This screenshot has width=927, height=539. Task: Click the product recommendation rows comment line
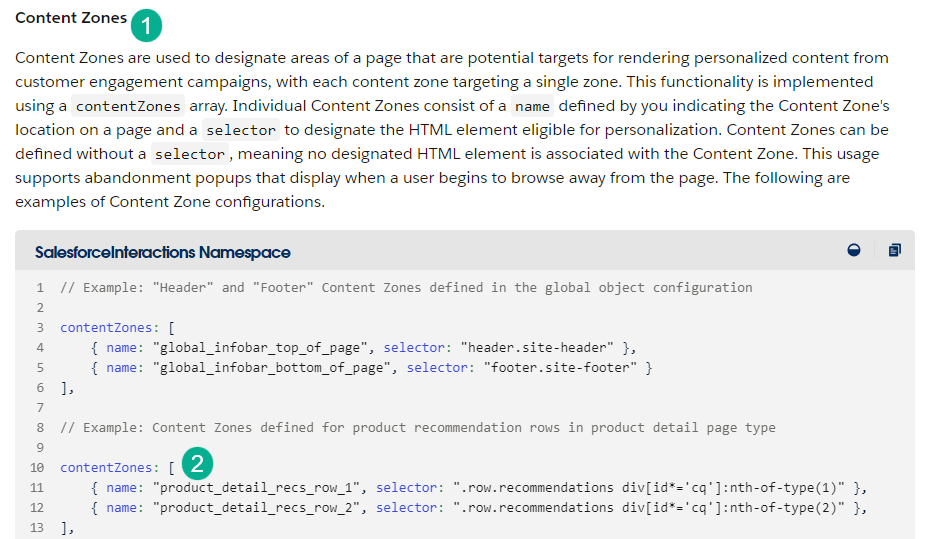(x=417, y=427)
